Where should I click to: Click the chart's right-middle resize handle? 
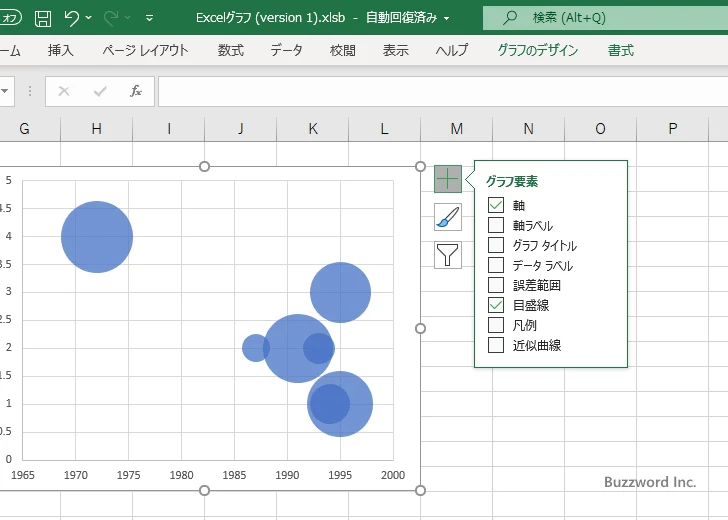click(x=420, y=328)
